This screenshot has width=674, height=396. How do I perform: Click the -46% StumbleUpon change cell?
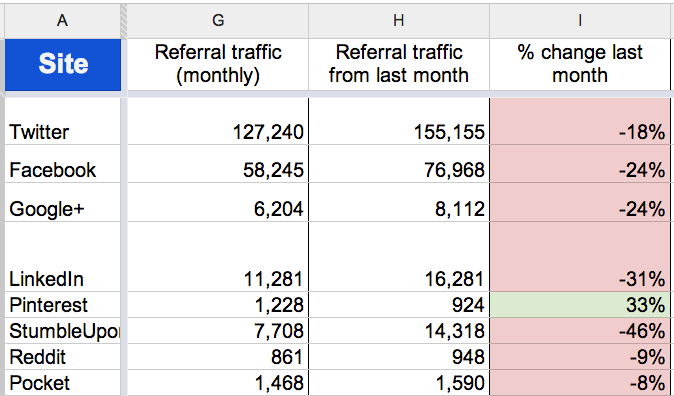(x=580, y=331)
